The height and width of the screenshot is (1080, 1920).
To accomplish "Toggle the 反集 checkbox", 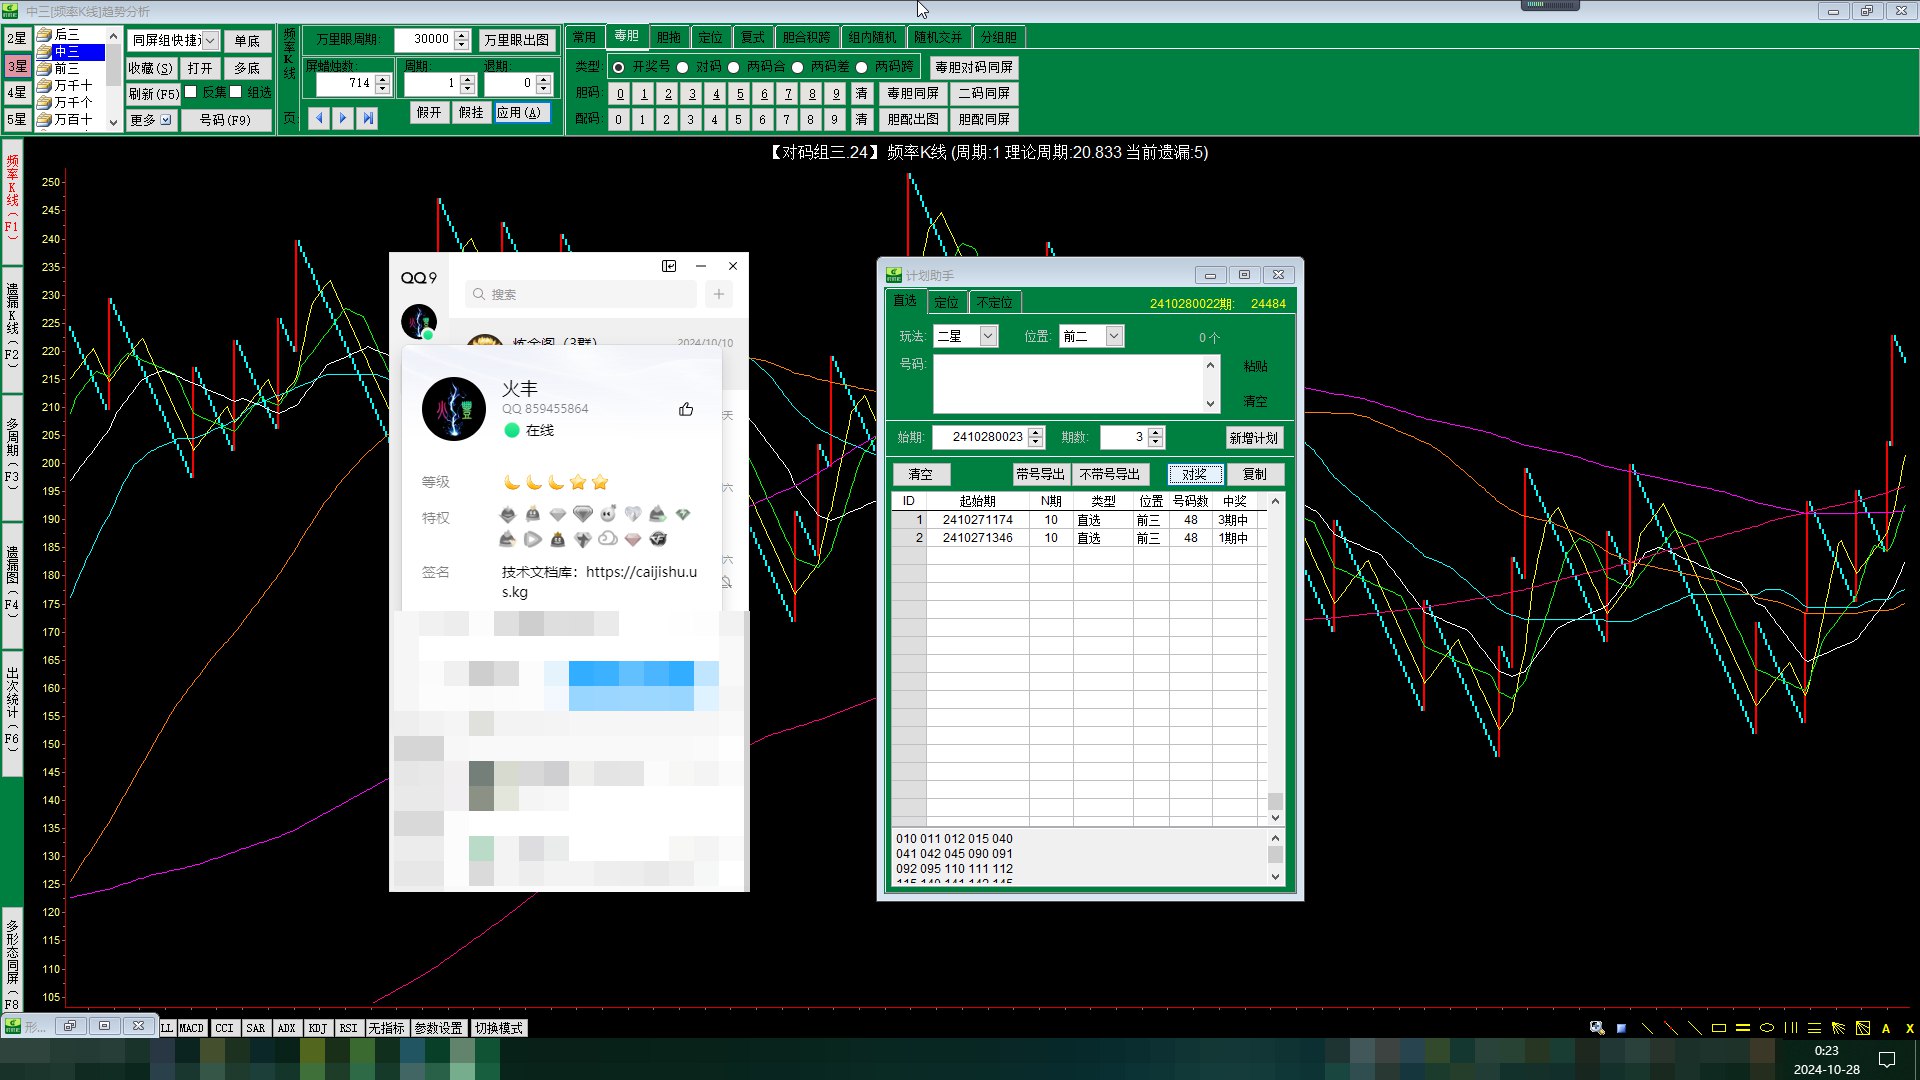I will (x=191, y=92).
